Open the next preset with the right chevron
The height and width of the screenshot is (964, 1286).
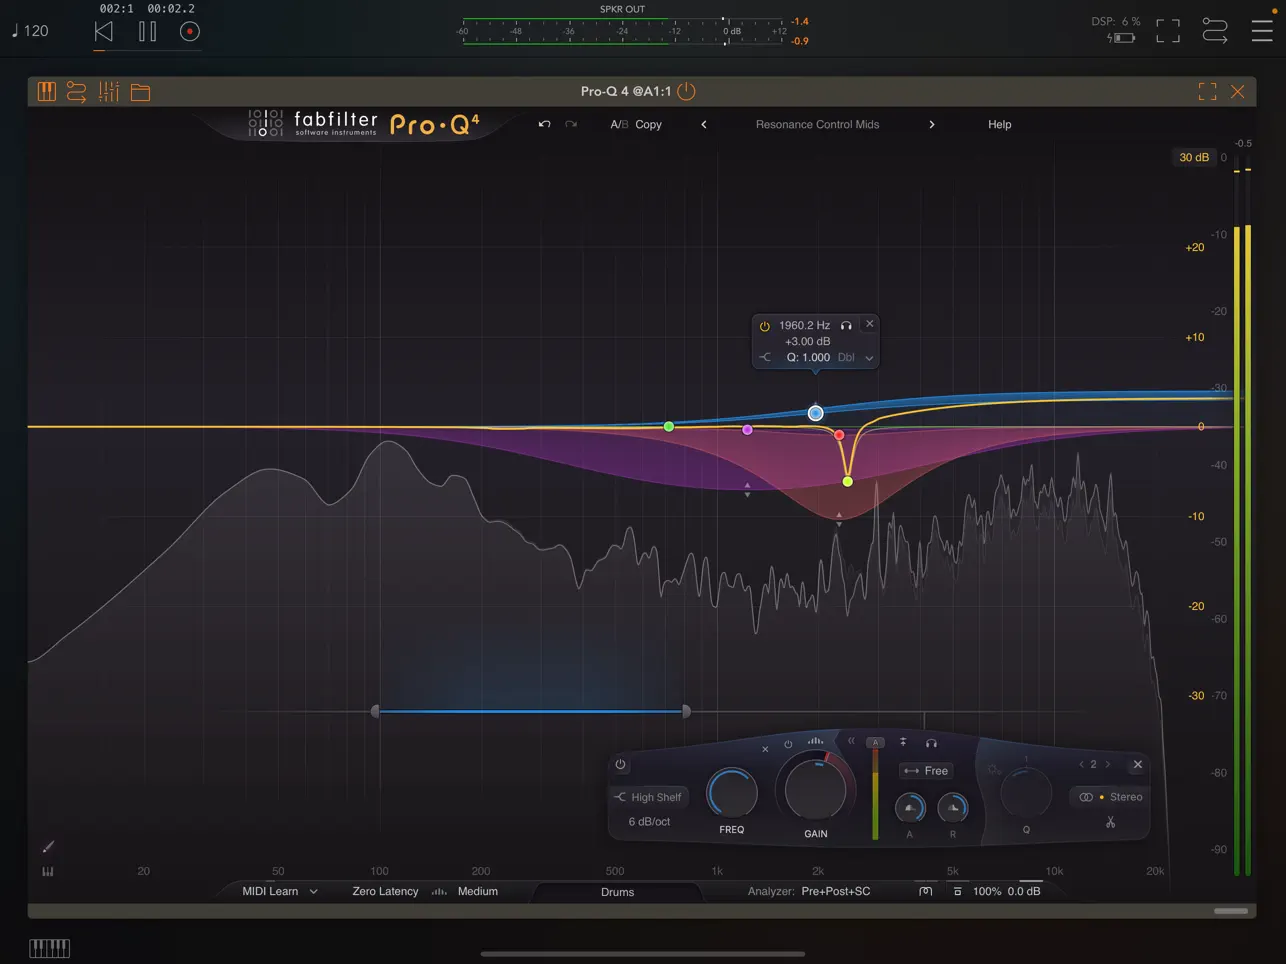(932, 124)
